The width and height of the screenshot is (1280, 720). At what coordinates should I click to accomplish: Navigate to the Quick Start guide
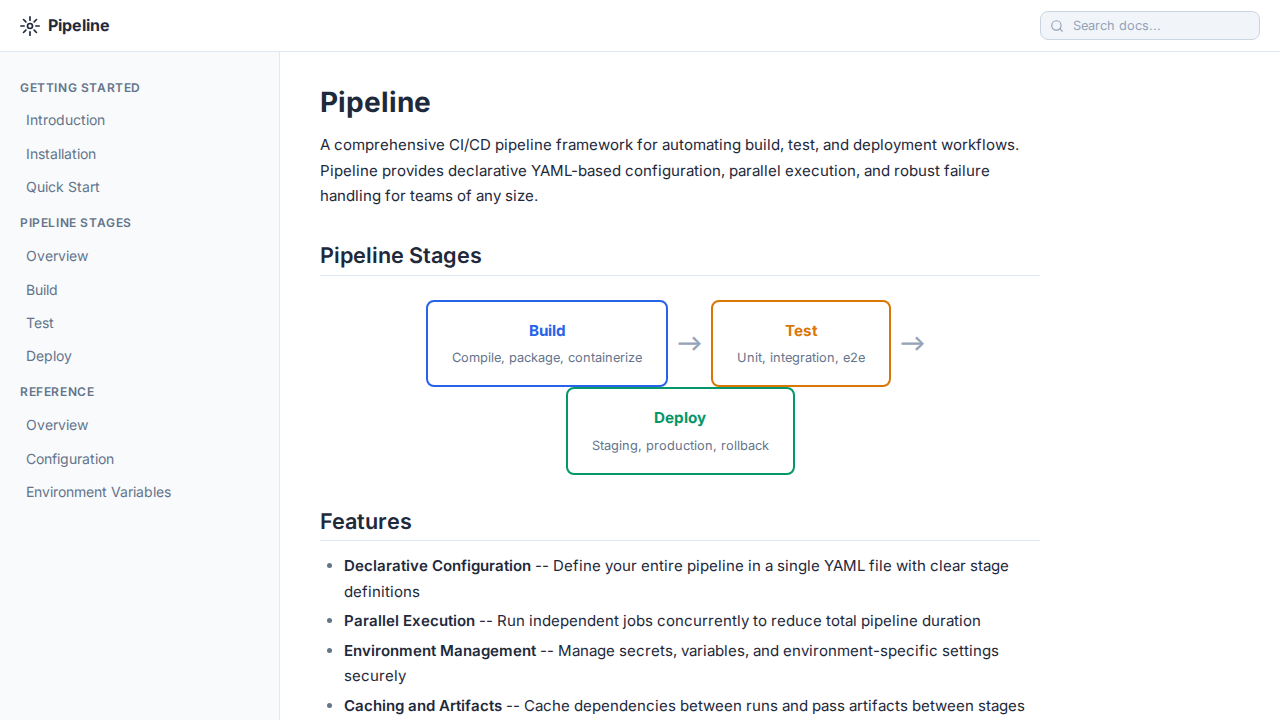click(x=62, y=187)
